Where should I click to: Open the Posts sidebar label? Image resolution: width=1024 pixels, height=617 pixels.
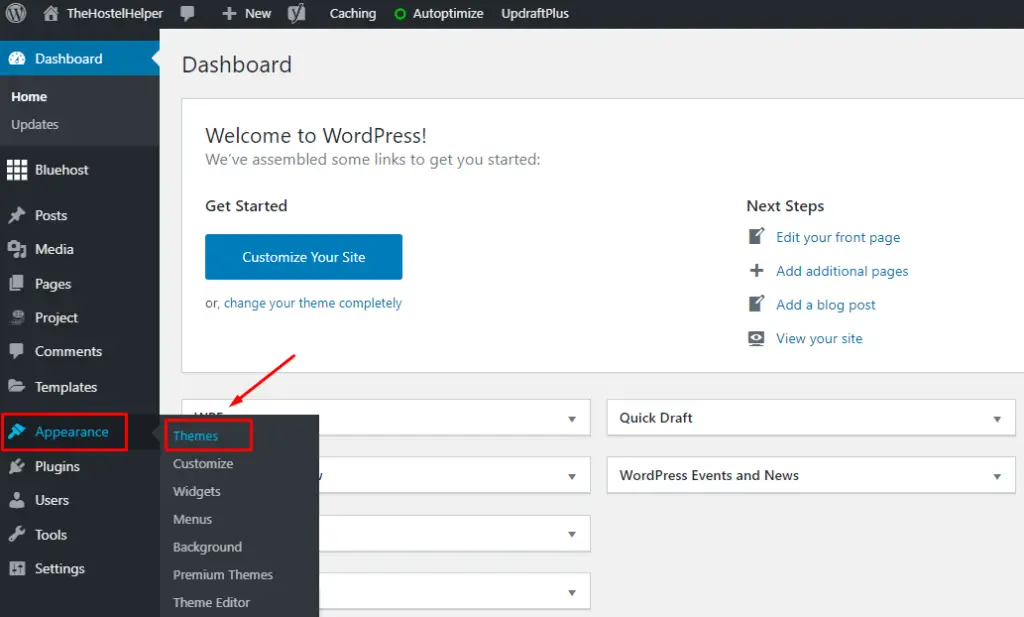click(x=51, y=215)
